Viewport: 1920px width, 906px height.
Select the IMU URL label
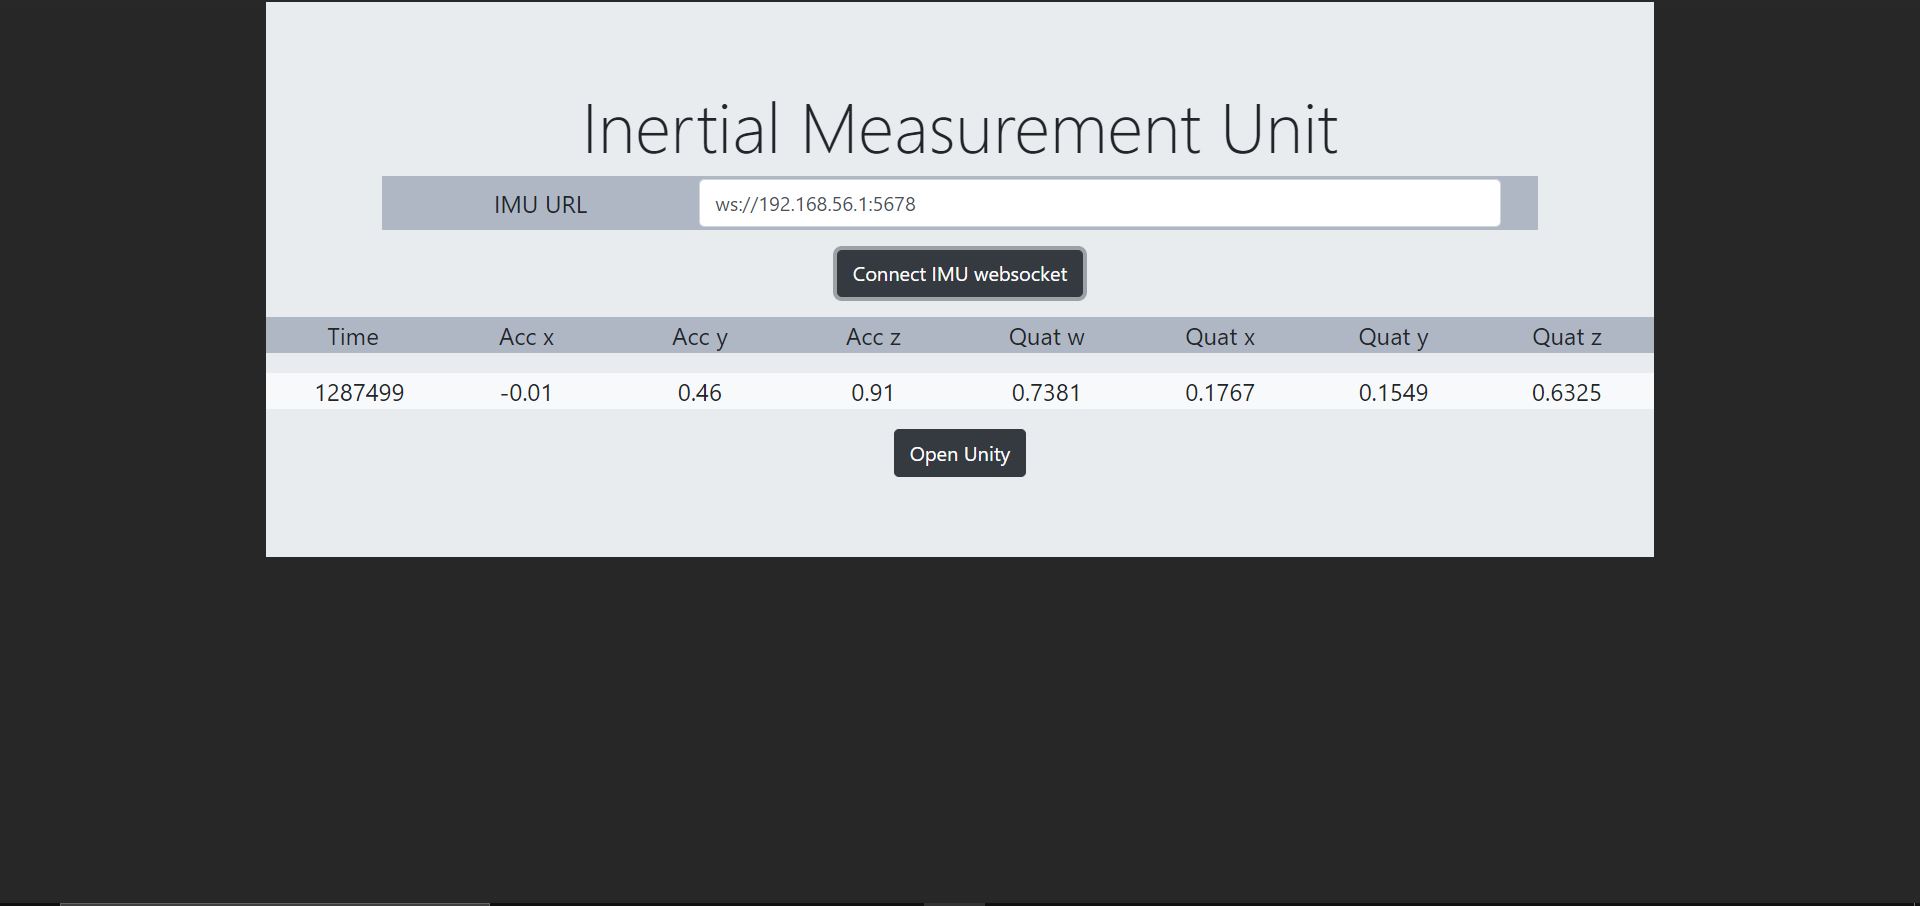pyautogui.click(x=540, y=205)
